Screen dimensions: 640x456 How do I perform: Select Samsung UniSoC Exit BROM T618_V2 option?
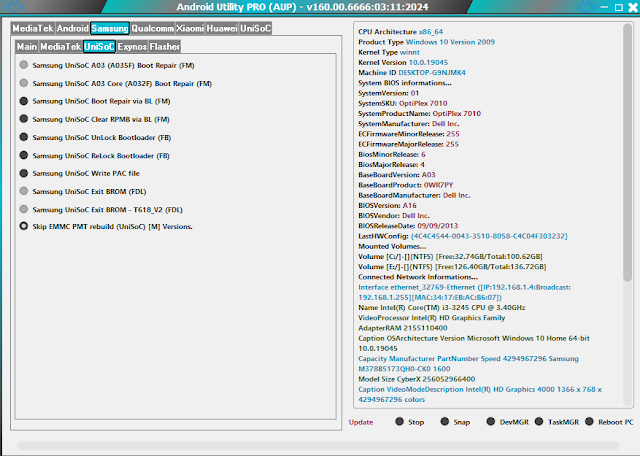(101, 210)
